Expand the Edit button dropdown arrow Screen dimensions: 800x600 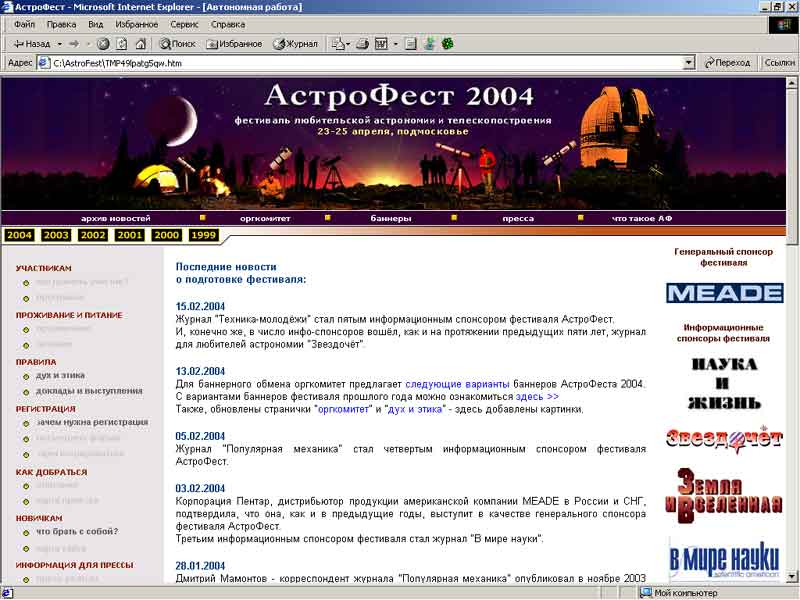coord(395,44)
